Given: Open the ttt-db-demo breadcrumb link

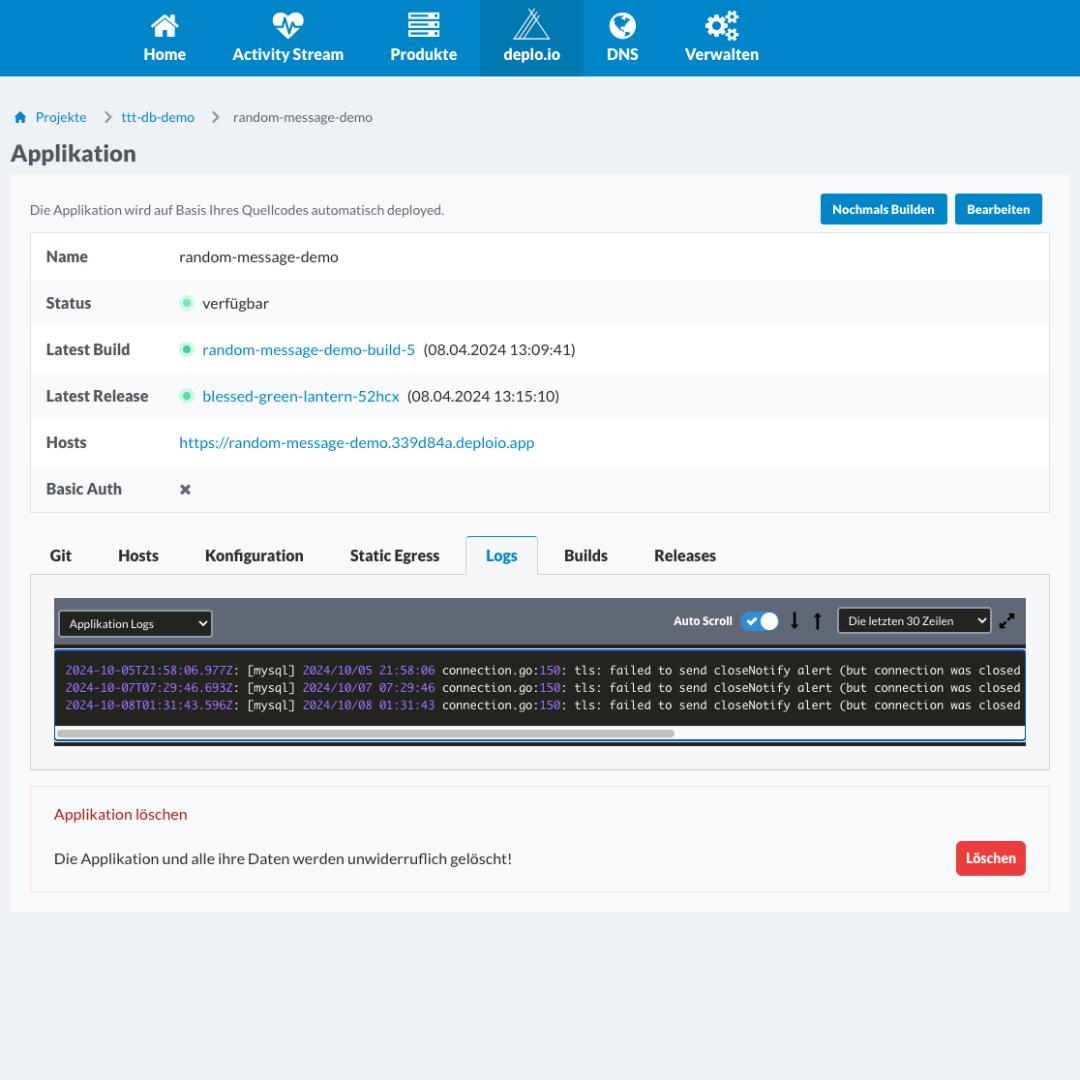Looking at the screenshot, I should [158, 117].
